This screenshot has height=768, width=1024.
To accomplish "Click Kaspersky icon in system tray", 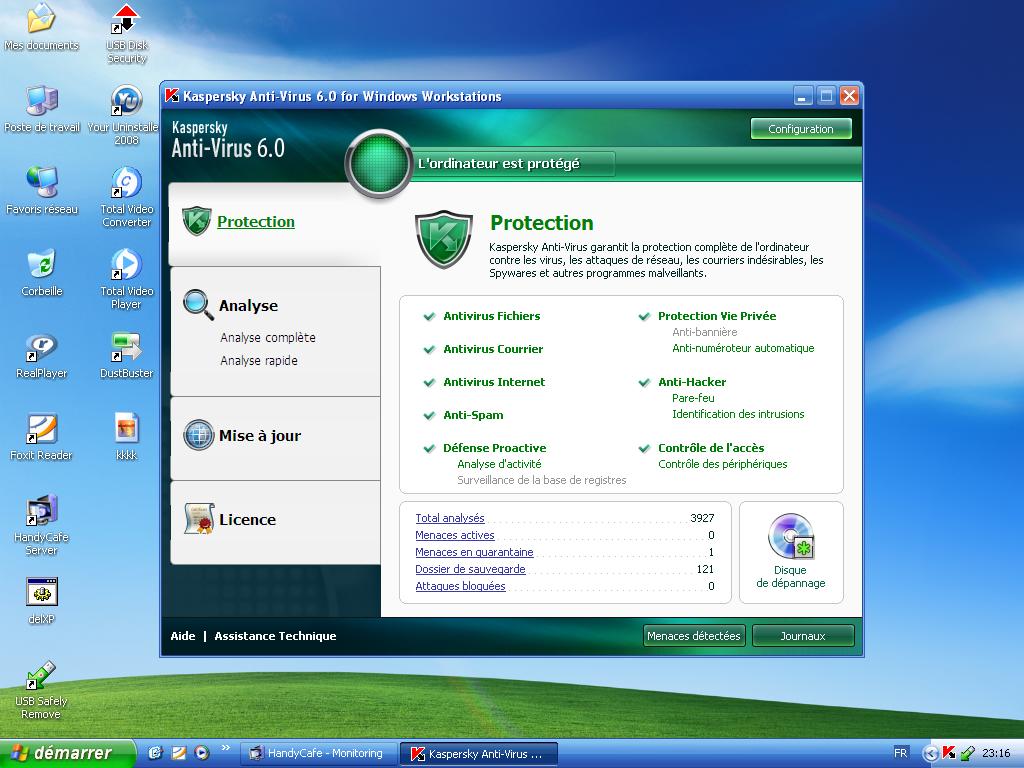I will coord(948,753).
